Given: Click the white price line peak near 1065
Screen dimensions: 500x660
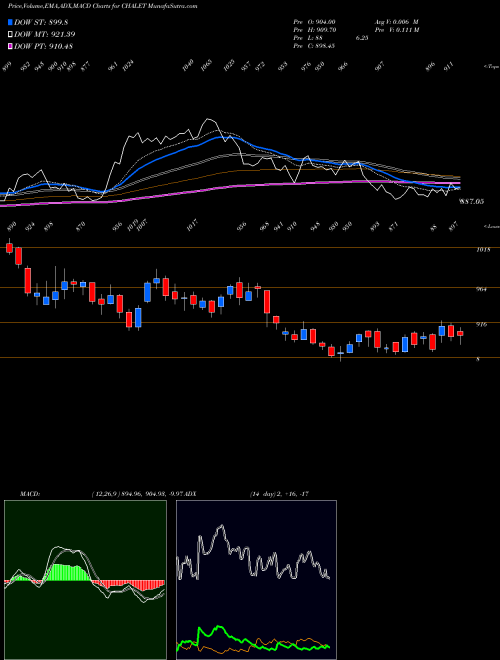Looking at the screenshot, I should point(208,121).
